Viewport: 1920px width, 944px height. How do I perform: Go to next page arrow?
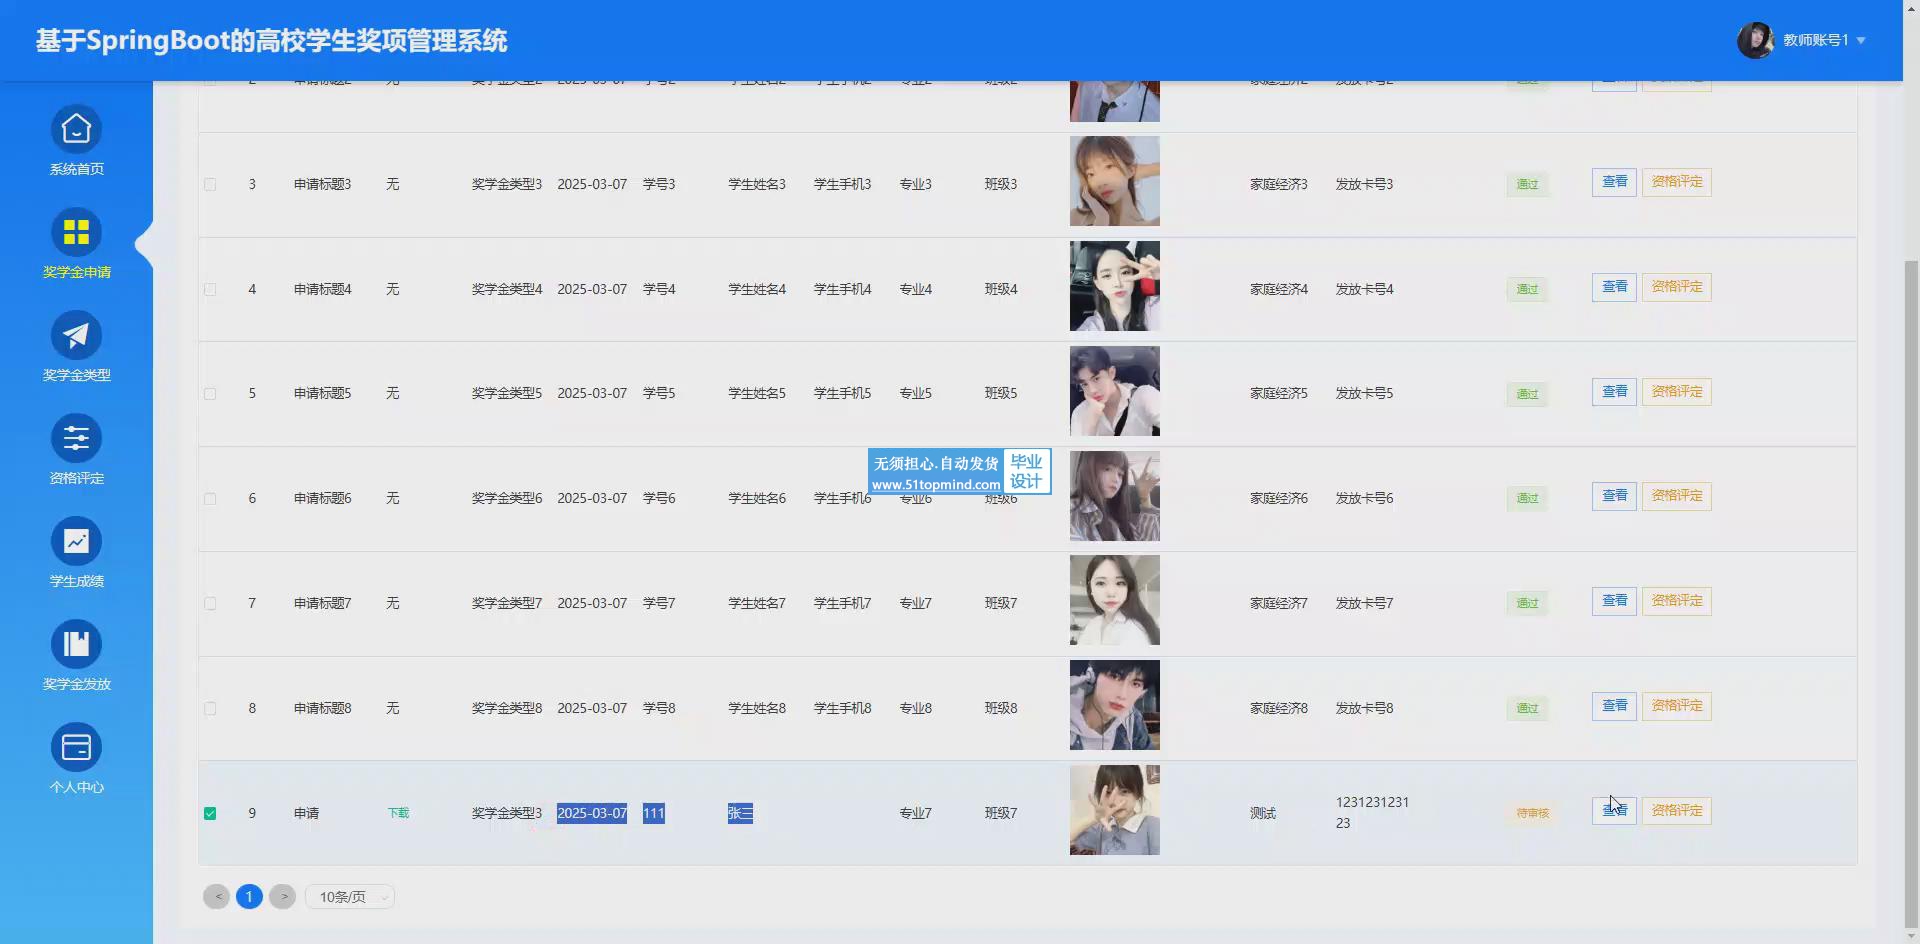(x=283, y=897)
